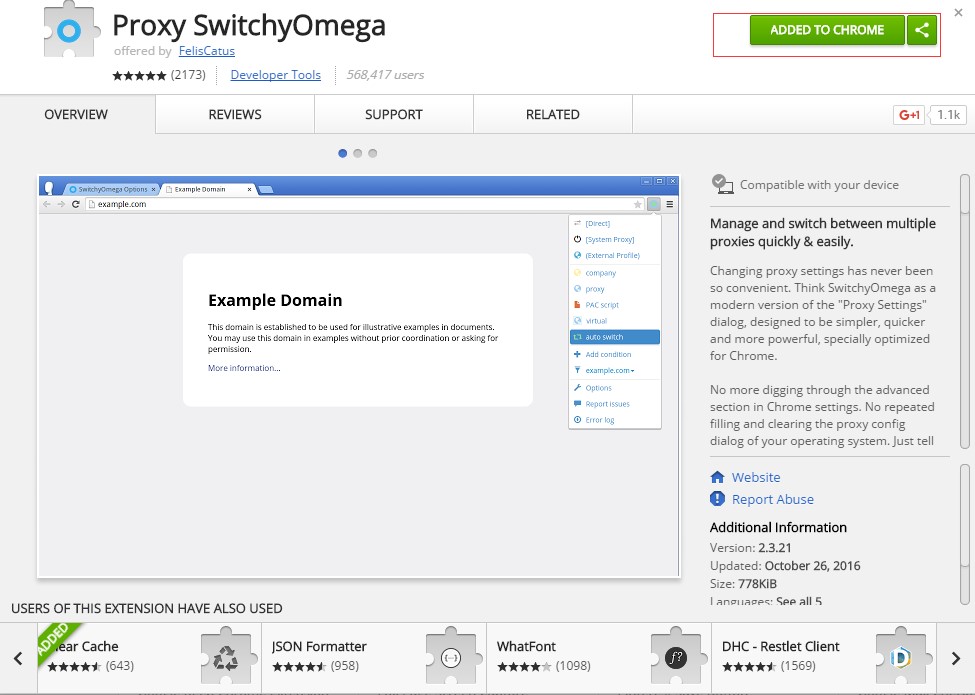This screenshot has height=695, width=975.
Task: Click the "Proxy SwitchyOmega" title text
Action: coord(249,26)
